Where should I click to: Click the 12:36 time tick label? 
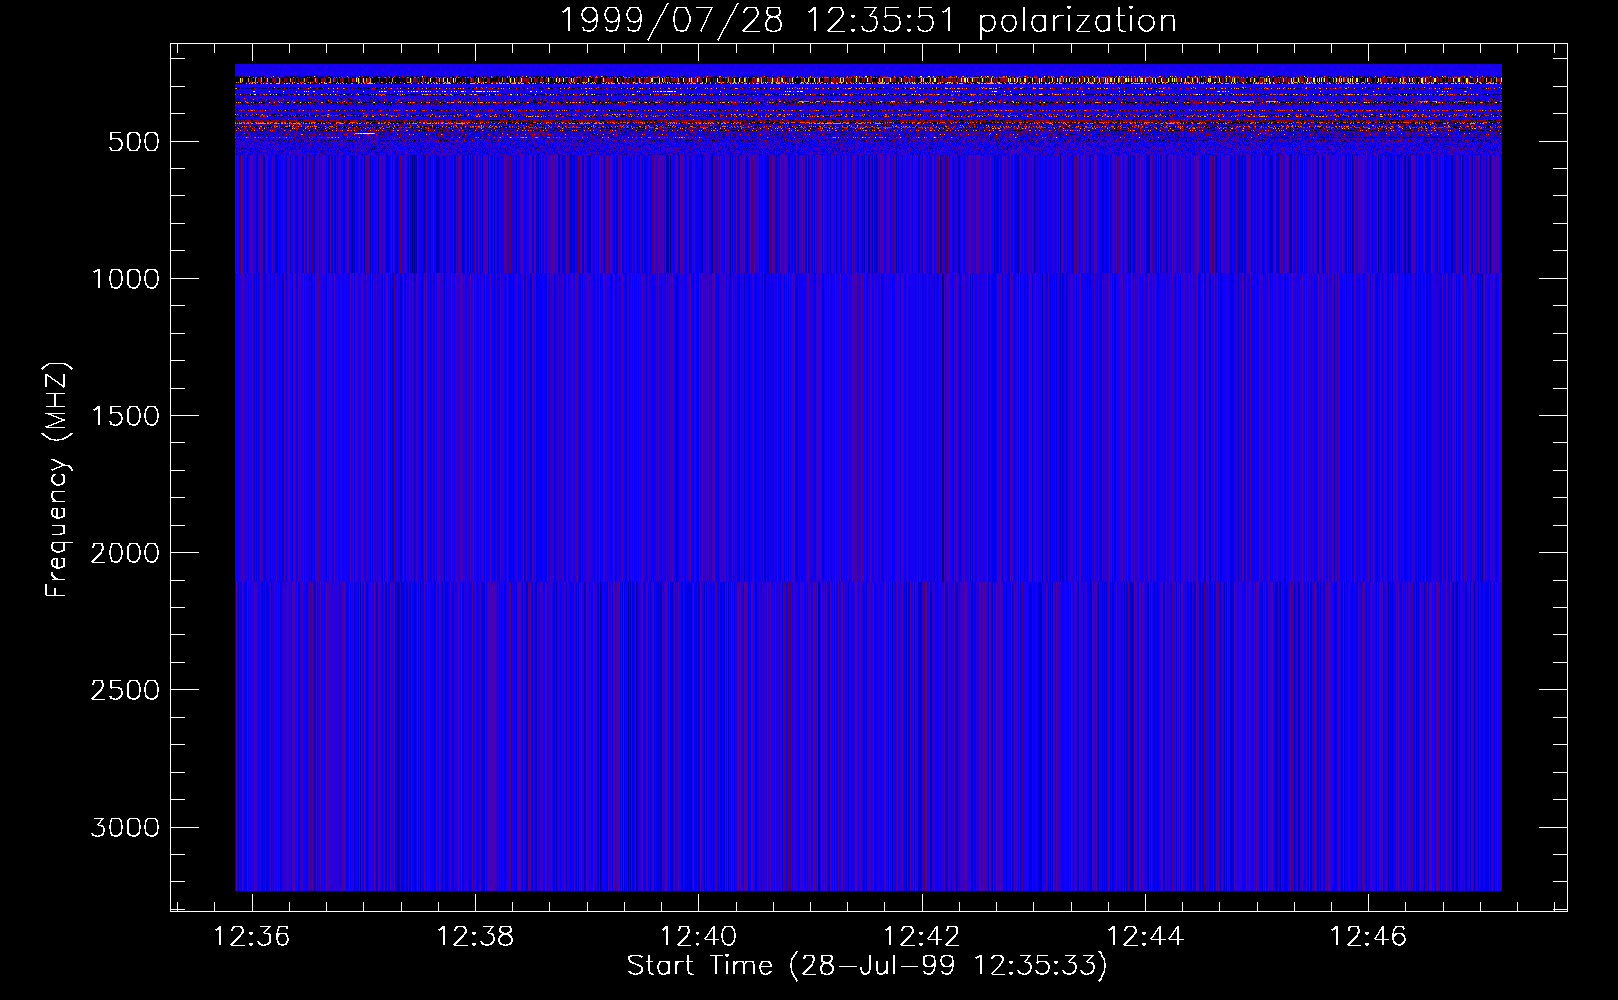point(252,937)
